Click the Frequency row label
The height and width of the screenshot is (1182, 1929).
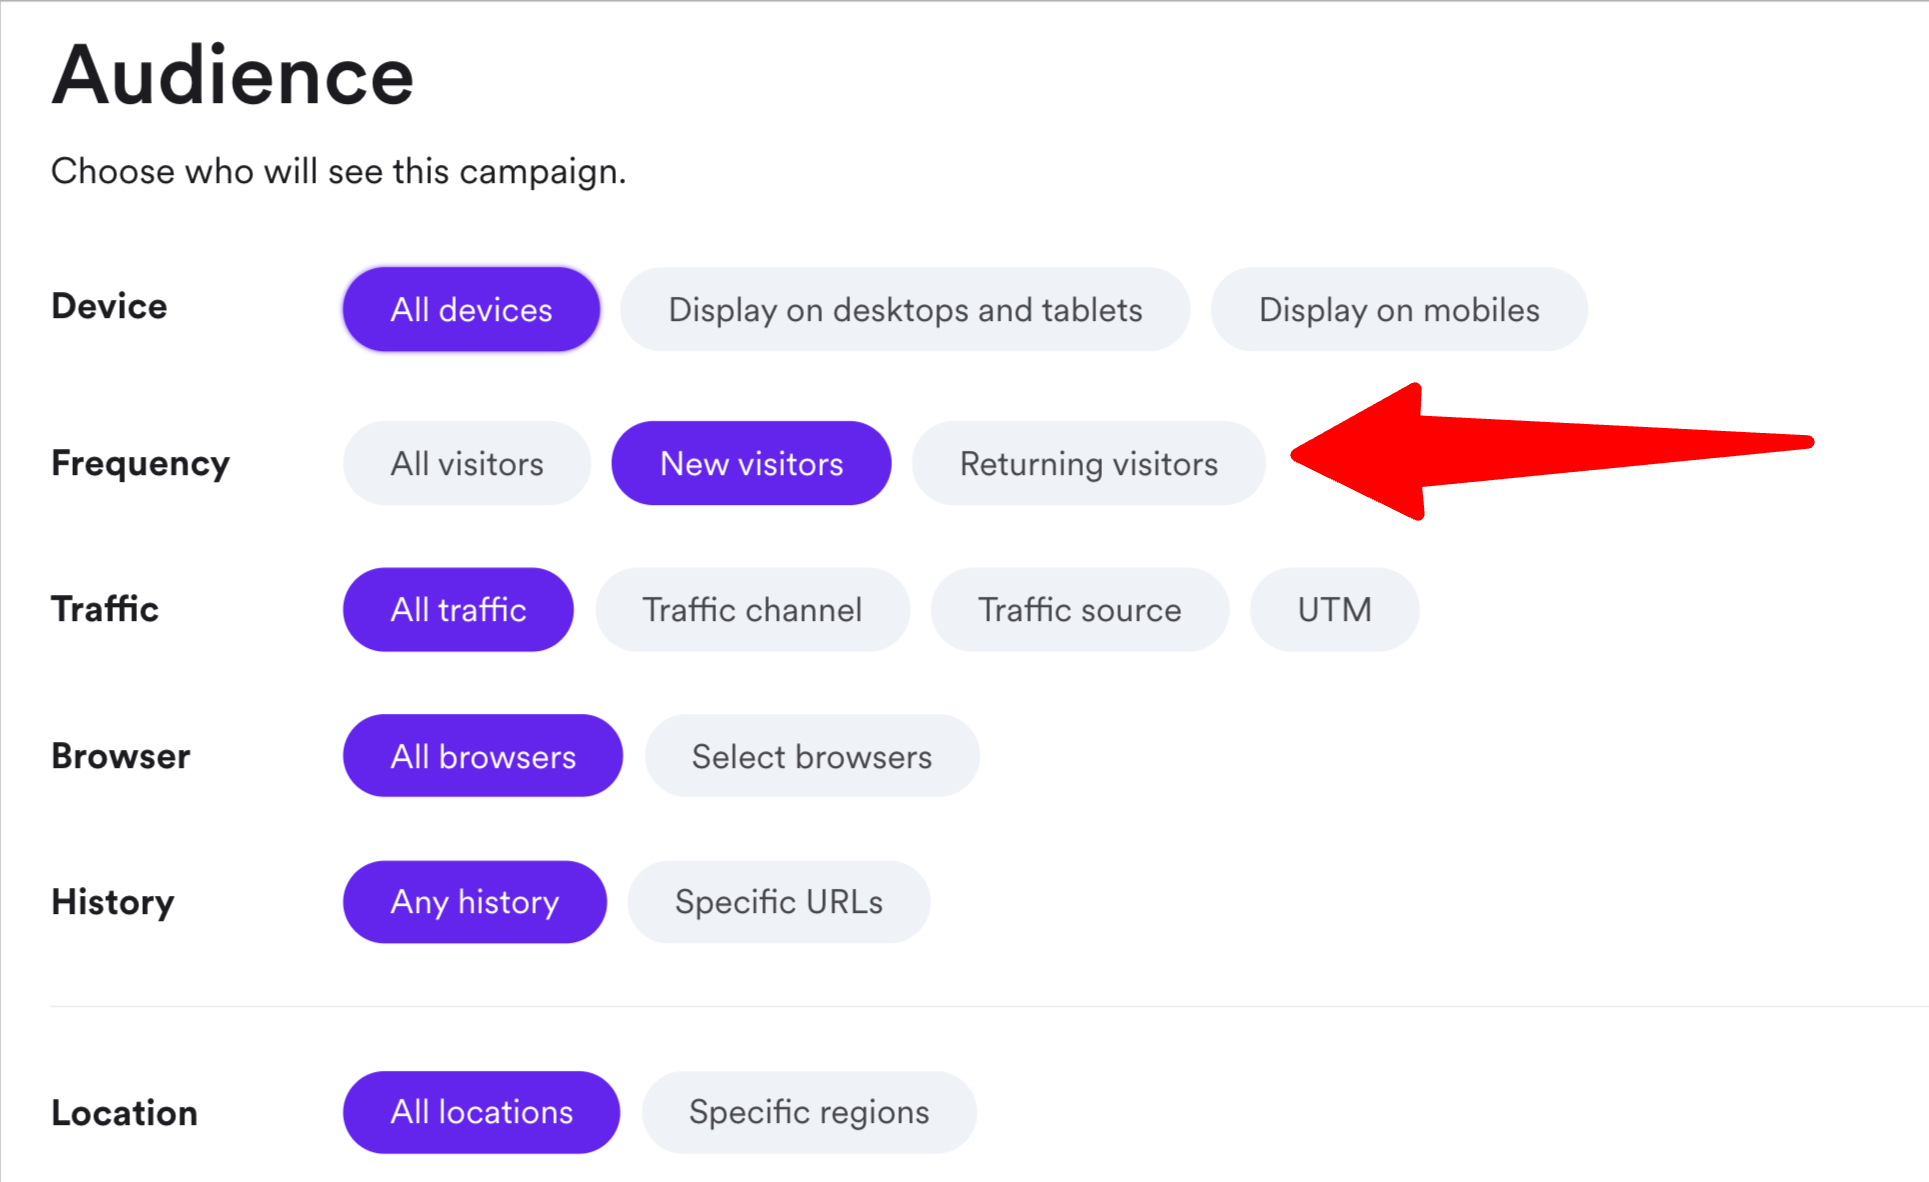click(x=141, y=463)
